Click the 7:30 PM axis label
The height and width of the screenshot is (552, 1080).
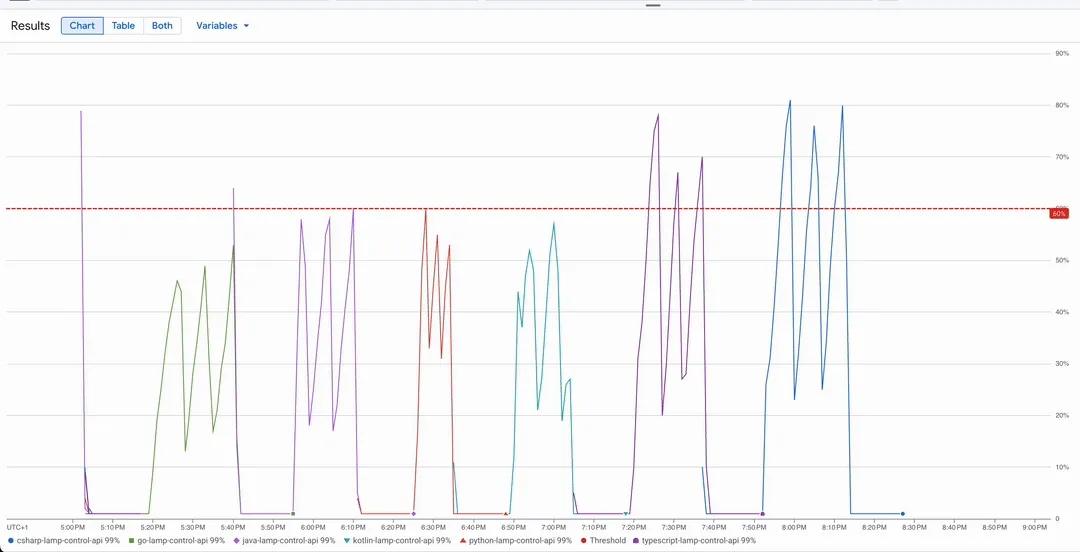tap(674, 527)
